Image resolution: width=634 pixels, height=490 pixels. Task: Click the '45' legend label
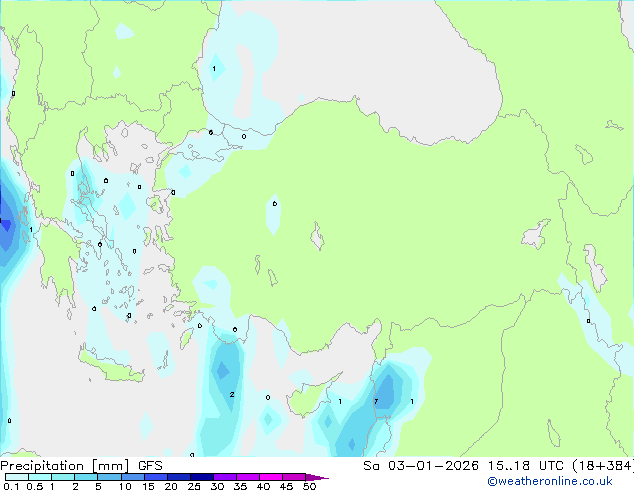pos(286,486)
